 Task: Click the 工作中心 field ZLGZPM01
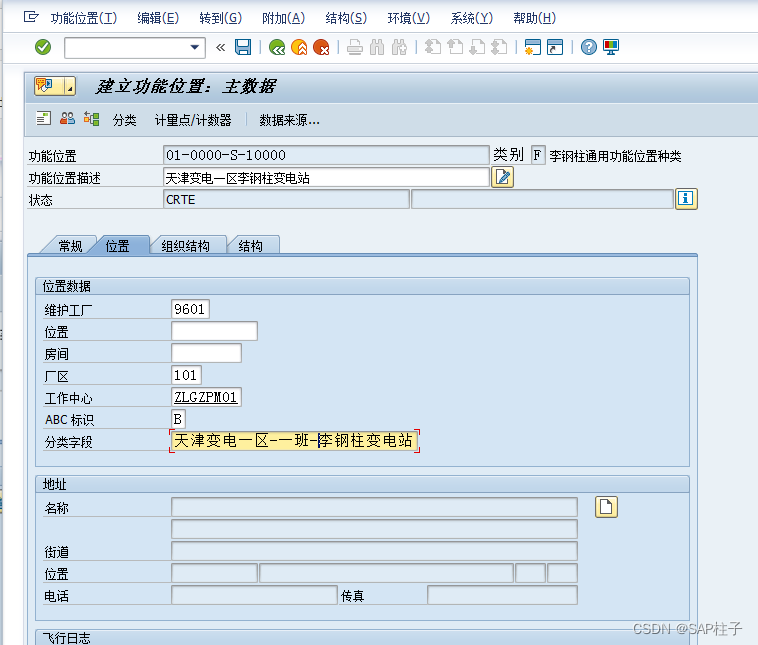click(206, 397)
